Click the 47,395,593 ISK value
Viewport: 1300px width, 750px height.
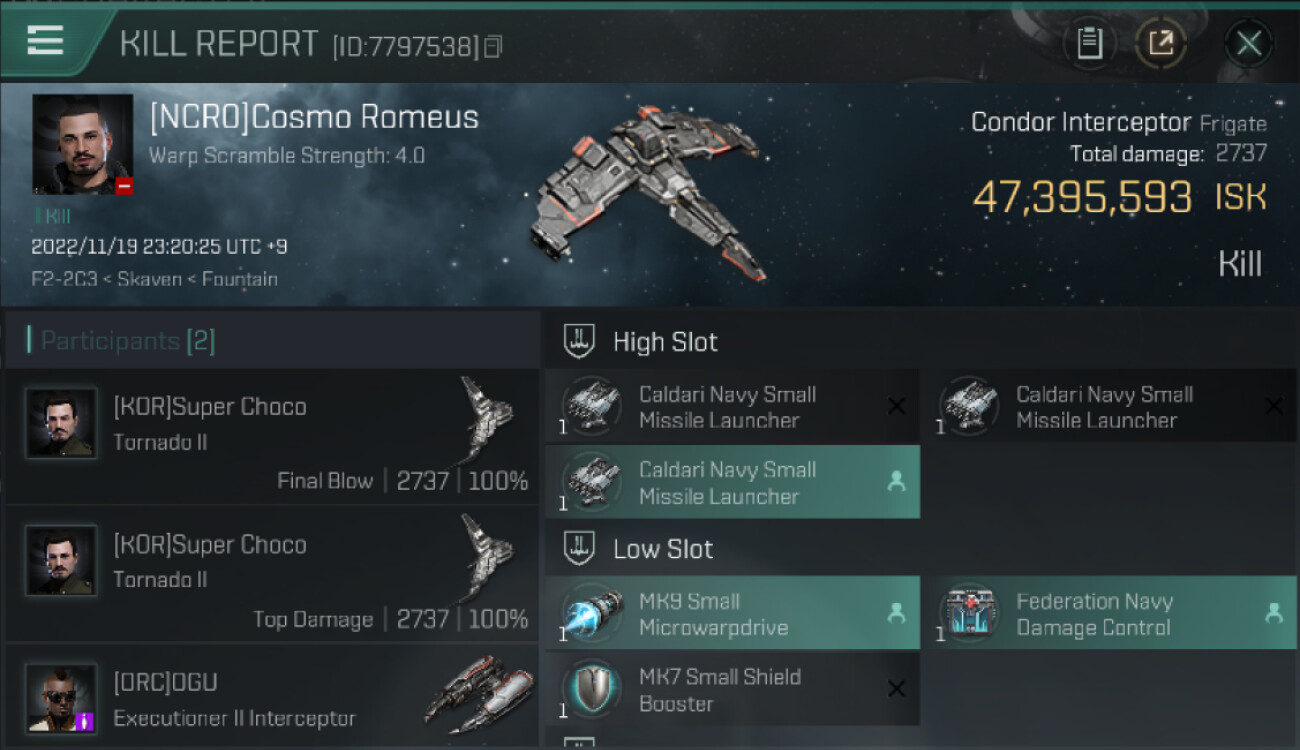point(1082,197)
